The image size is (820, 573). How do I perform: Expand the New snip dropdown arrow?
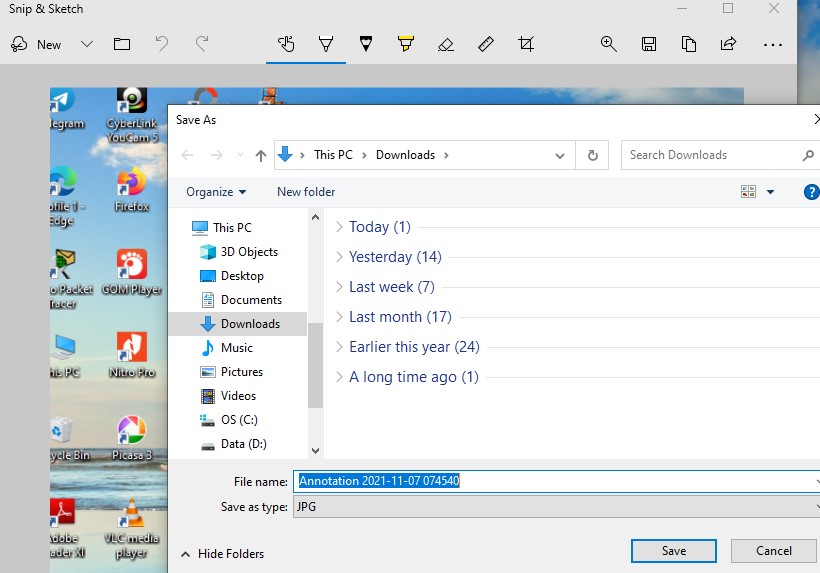tap(87, 44)
